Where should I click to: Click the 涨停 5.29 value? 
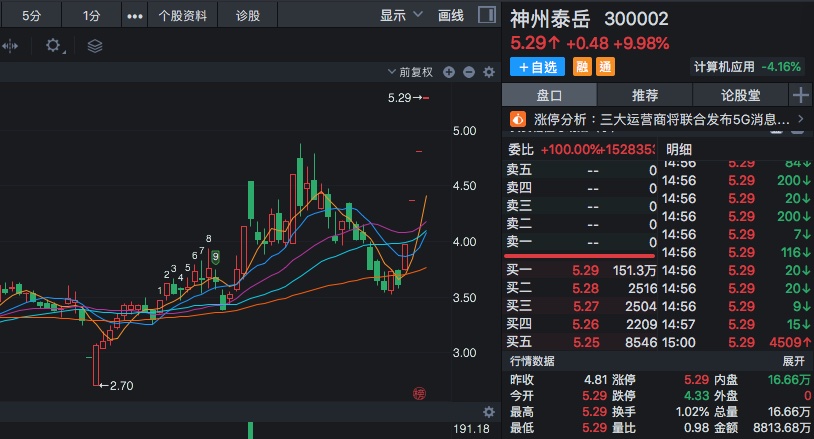(696, 380)
